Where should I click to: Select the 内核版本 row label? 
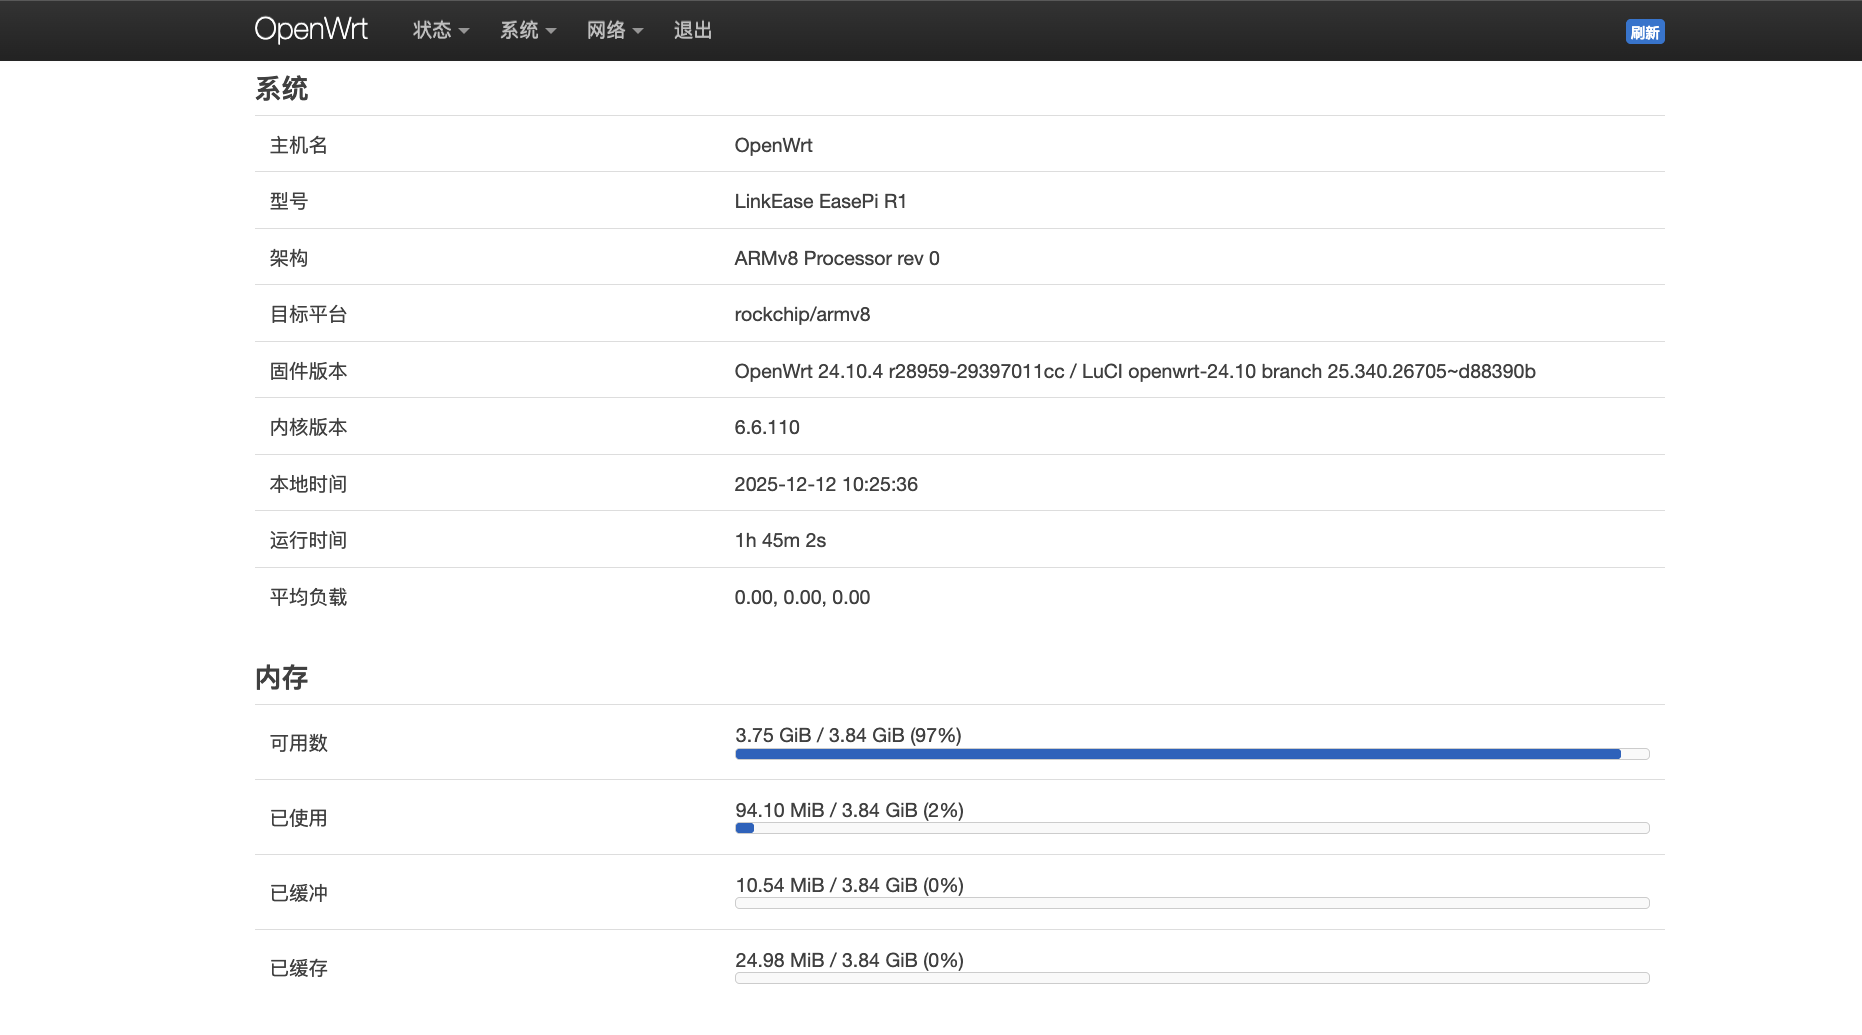coord(309,427)
